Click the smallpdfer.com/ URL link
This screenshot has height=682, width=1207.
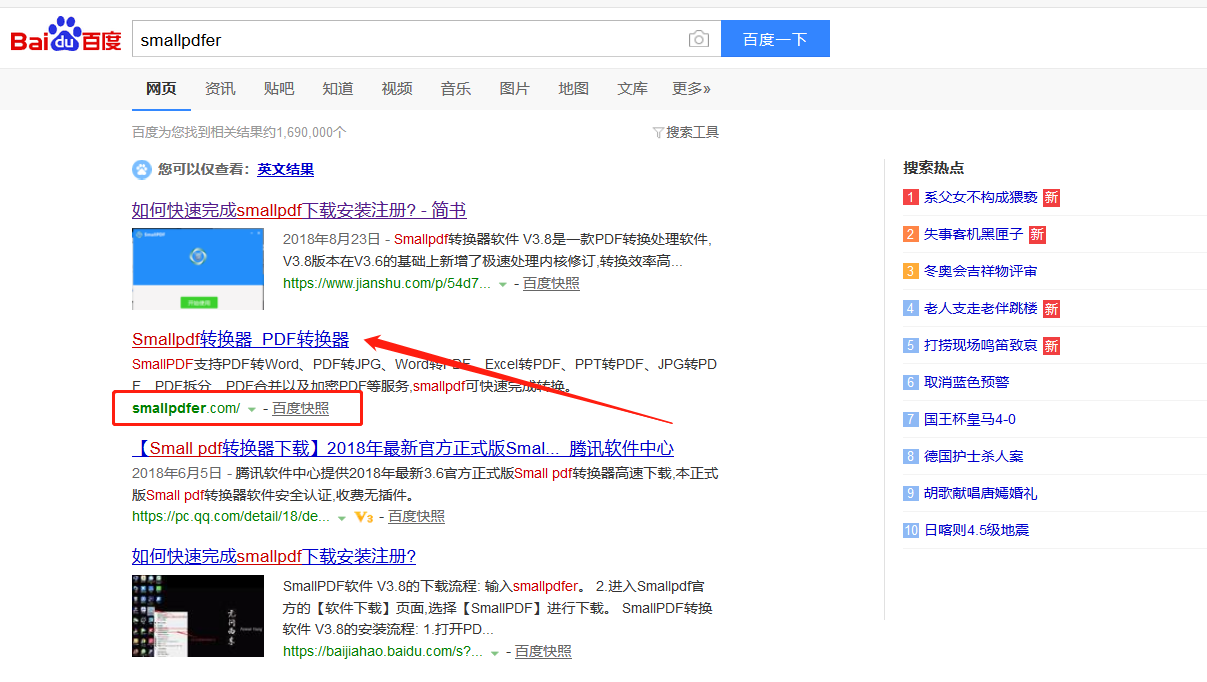point(186,409)
